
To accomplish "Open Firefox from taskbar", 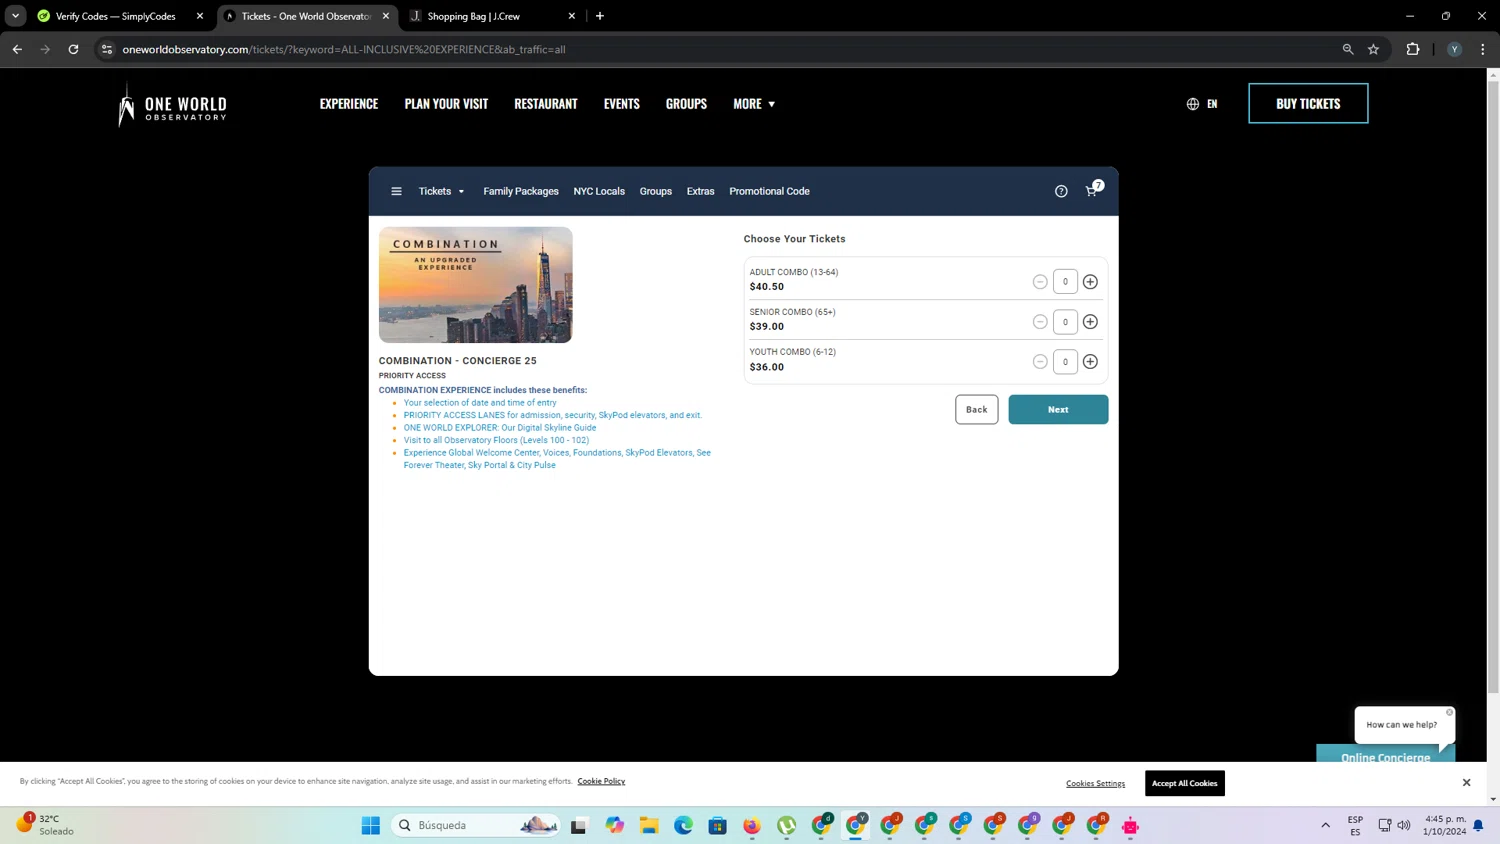I will [752, 825].
